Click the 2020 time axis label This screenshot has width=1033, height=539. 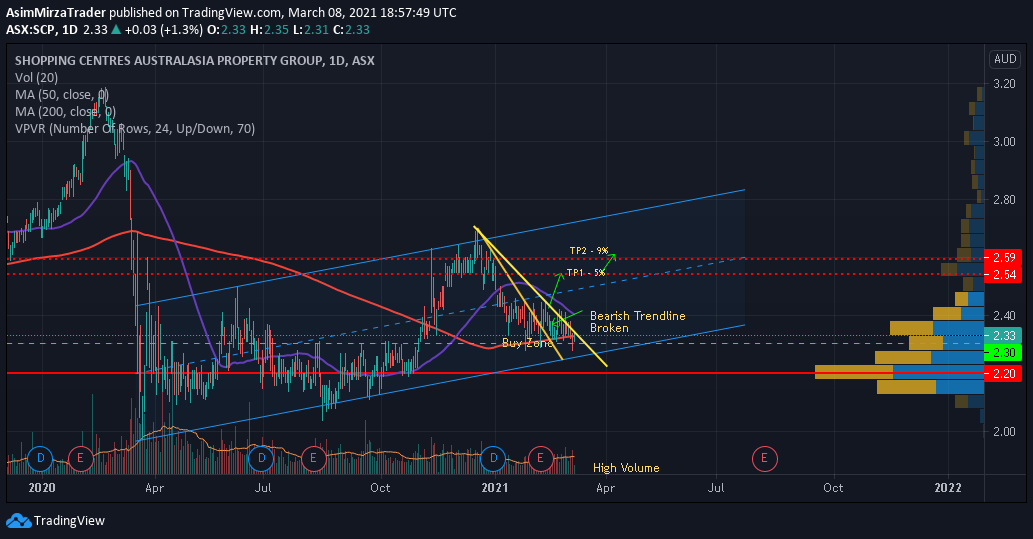click(42, 488)
